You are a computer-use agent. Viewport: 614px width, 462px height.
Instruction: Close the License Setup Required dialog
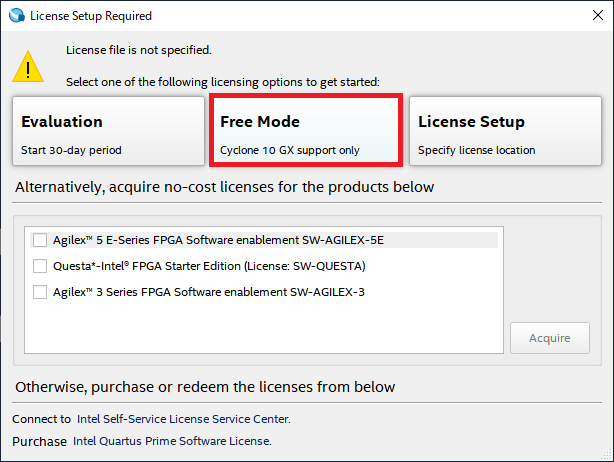(x=598, y=15)
